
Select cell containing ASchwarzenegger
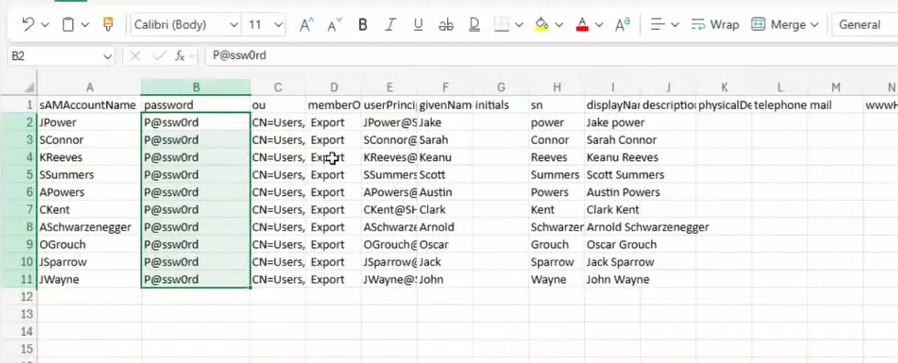click(89, 227)
